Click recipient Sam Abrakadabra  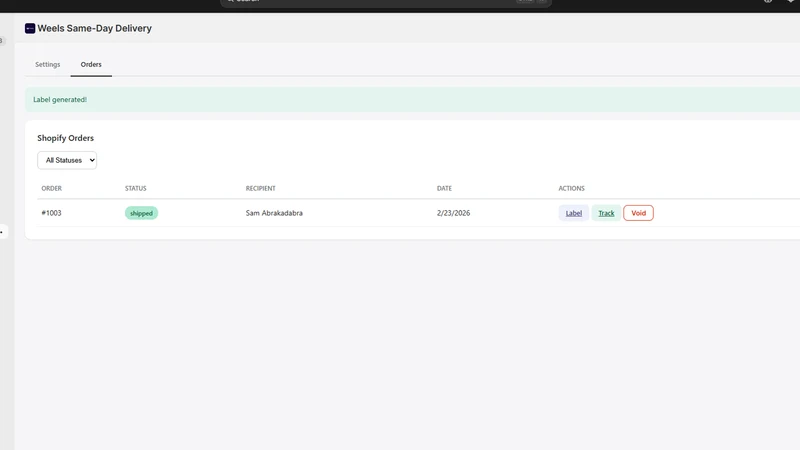click(x=274, y=213)
